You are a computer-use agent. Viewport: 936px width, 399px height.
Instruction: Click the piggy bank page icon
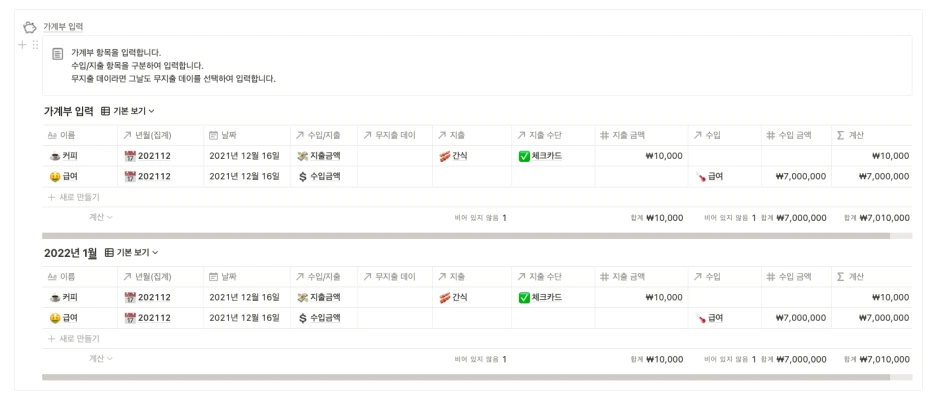(x=29, y=27)
